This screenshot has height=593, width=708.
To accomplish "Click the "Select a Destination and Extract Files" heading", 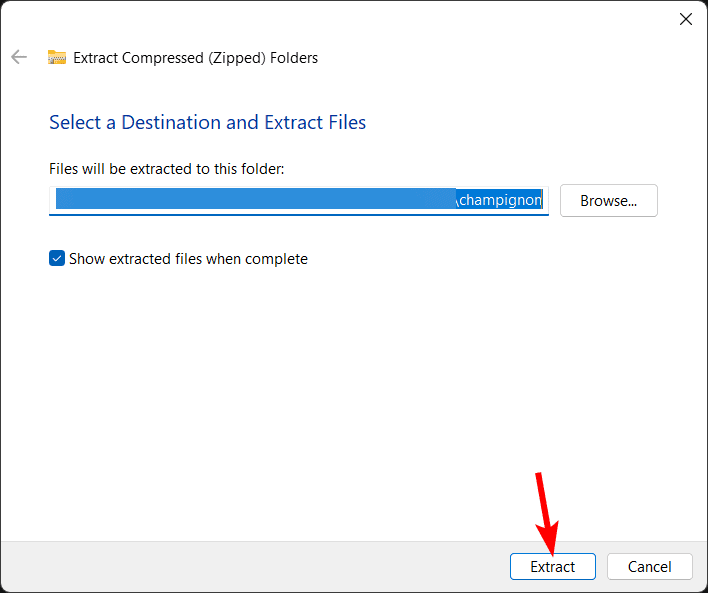I will pos(207,123).
